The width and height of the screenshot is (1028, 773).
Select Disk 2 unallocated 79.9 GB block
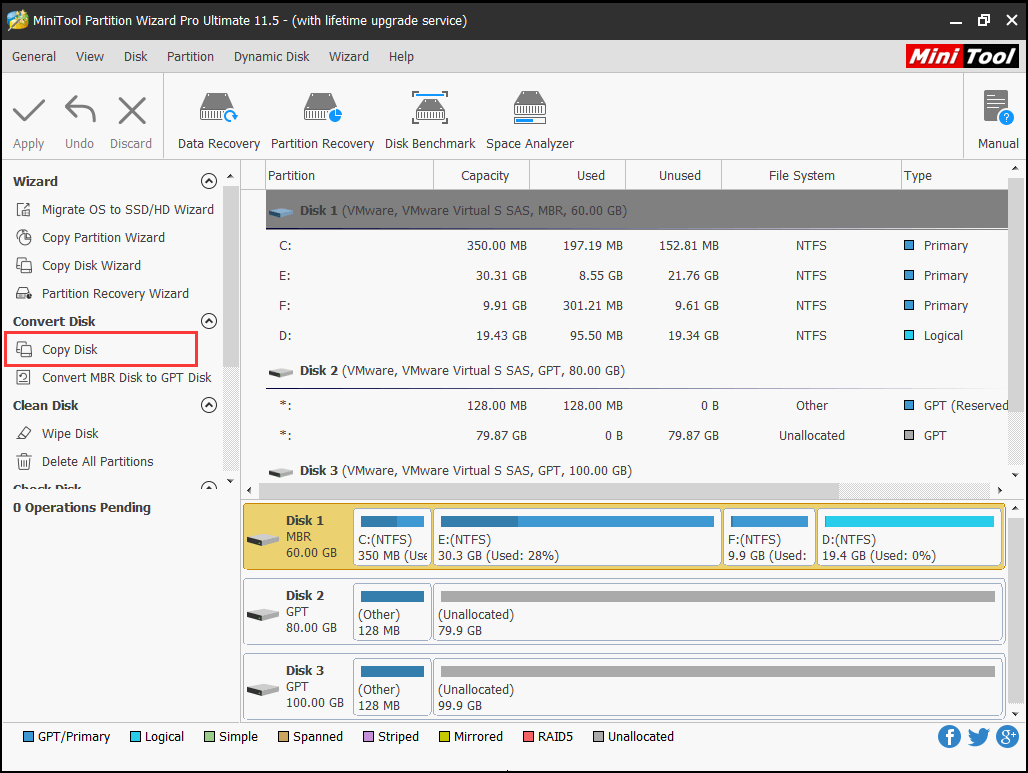[718, 613]
